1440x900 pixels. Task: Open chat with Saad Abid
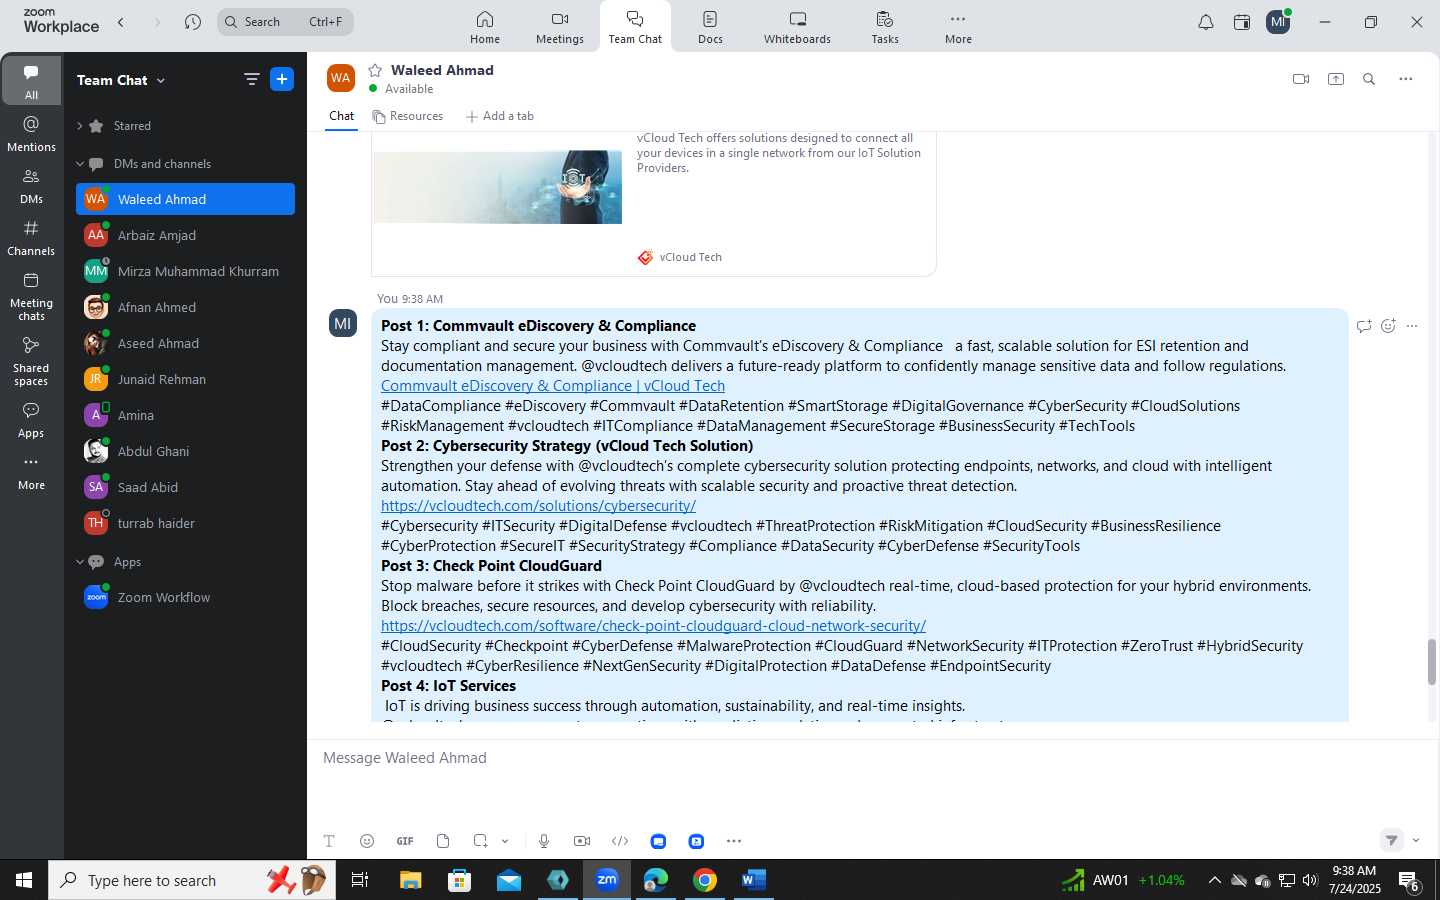pos(185,487)
